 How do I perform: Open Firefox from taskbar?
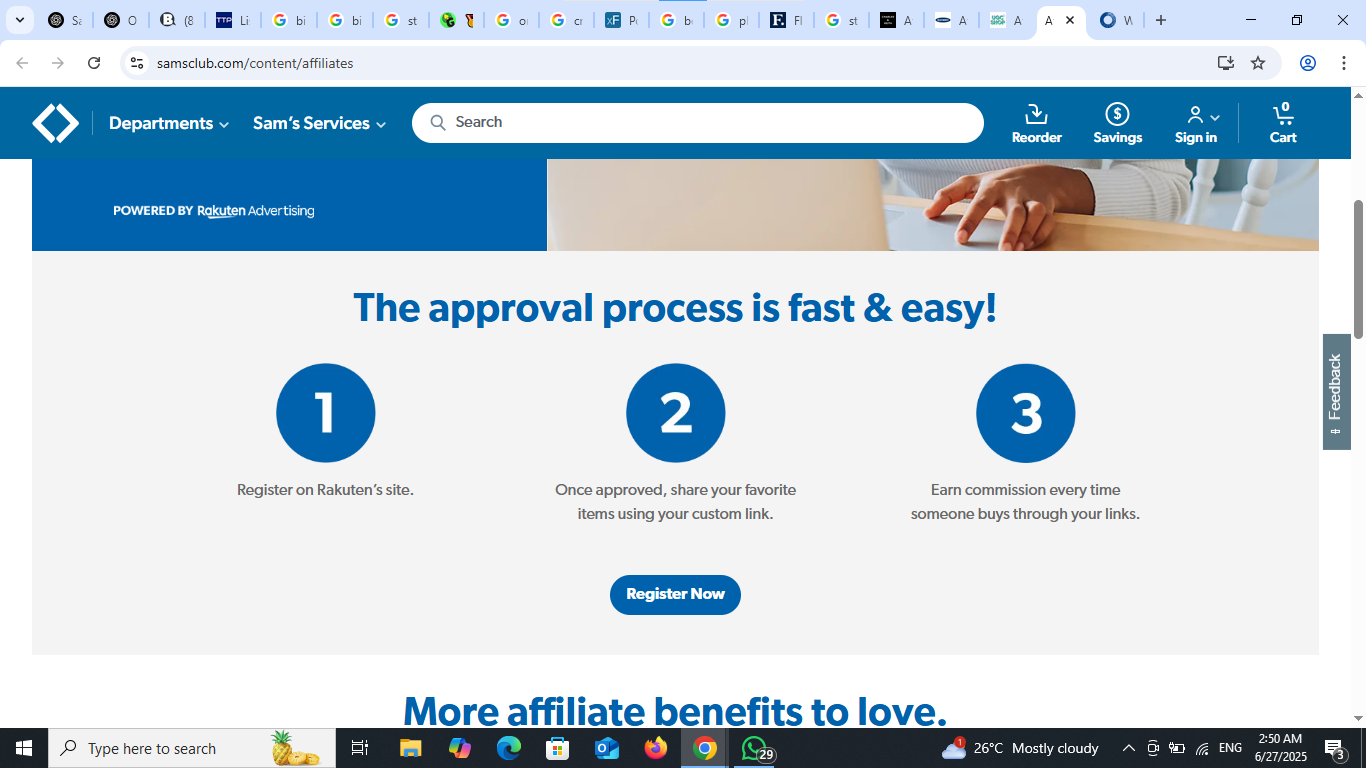pyautogui.click(x=656, y=748)
